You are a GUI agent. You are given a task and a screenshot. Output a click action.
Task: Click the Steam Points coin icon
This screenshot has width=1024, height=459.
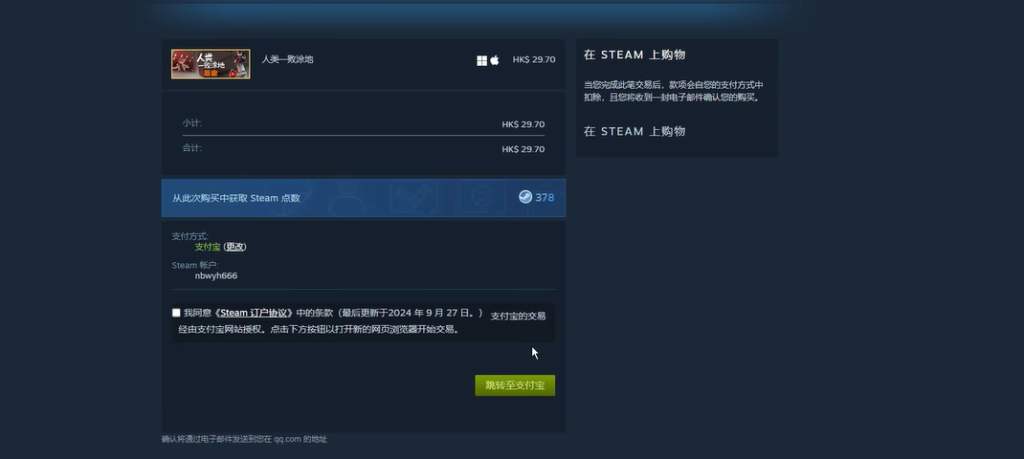click(x=525, y=197)
